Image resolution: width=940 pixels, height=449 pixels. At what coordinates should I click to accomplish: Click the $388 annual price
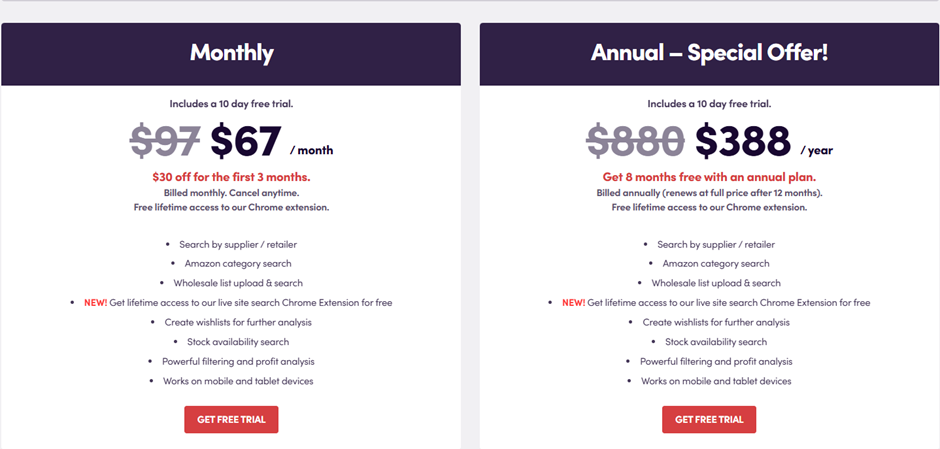743,141
